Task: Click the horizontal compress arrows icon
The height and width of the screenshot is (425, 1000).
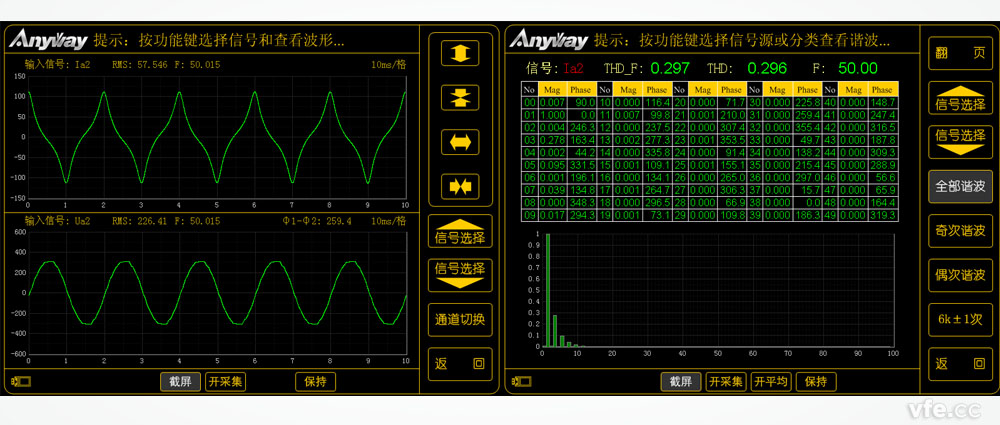Action: (460, 186)
